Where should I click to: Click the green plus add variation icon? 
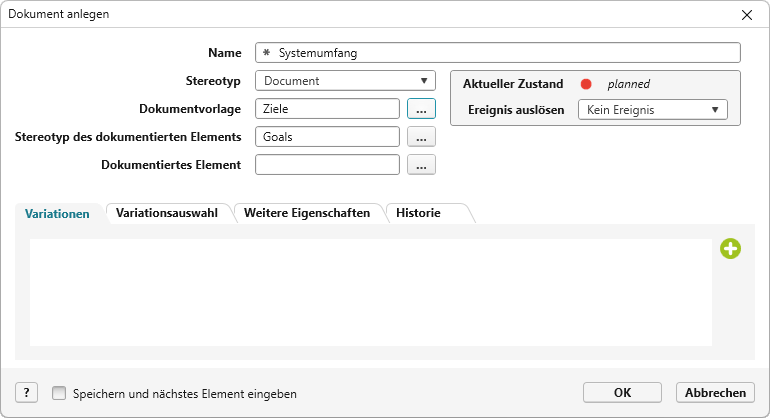coord(730,249)
